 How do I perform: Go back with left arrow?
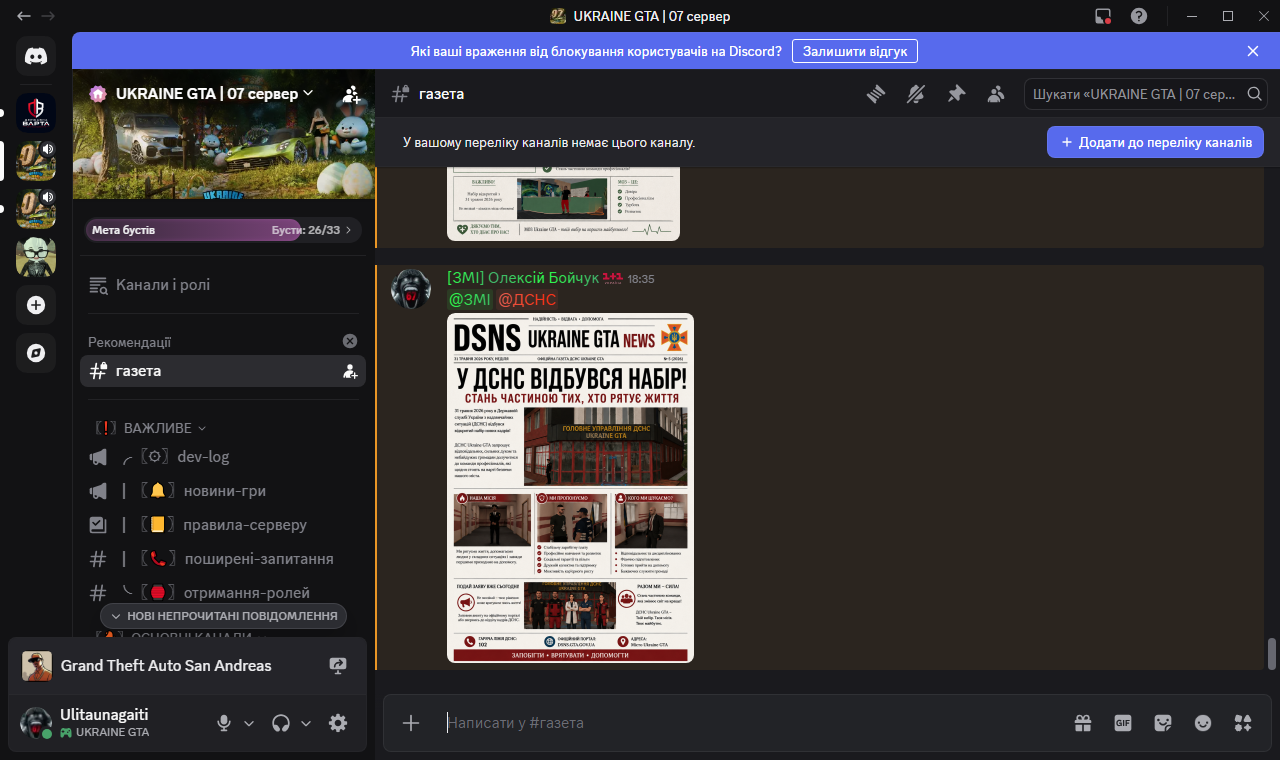pyautogui.click(x=23, y=16)
